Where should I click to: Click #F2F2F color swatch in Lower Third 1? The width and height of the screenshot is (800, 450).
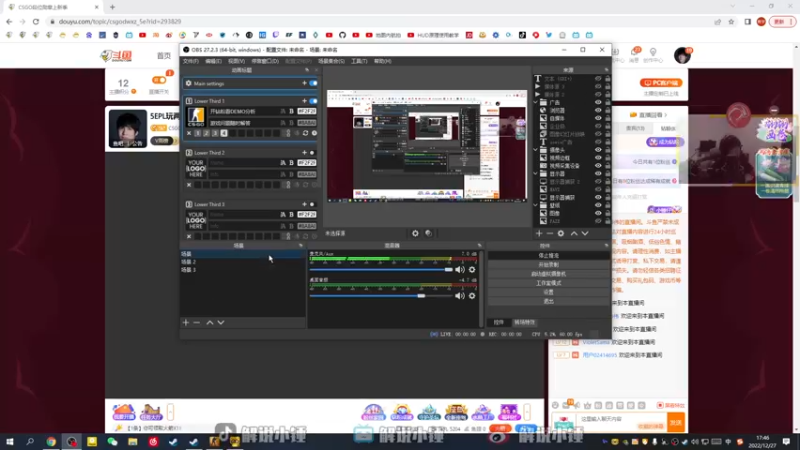(307, 111)
